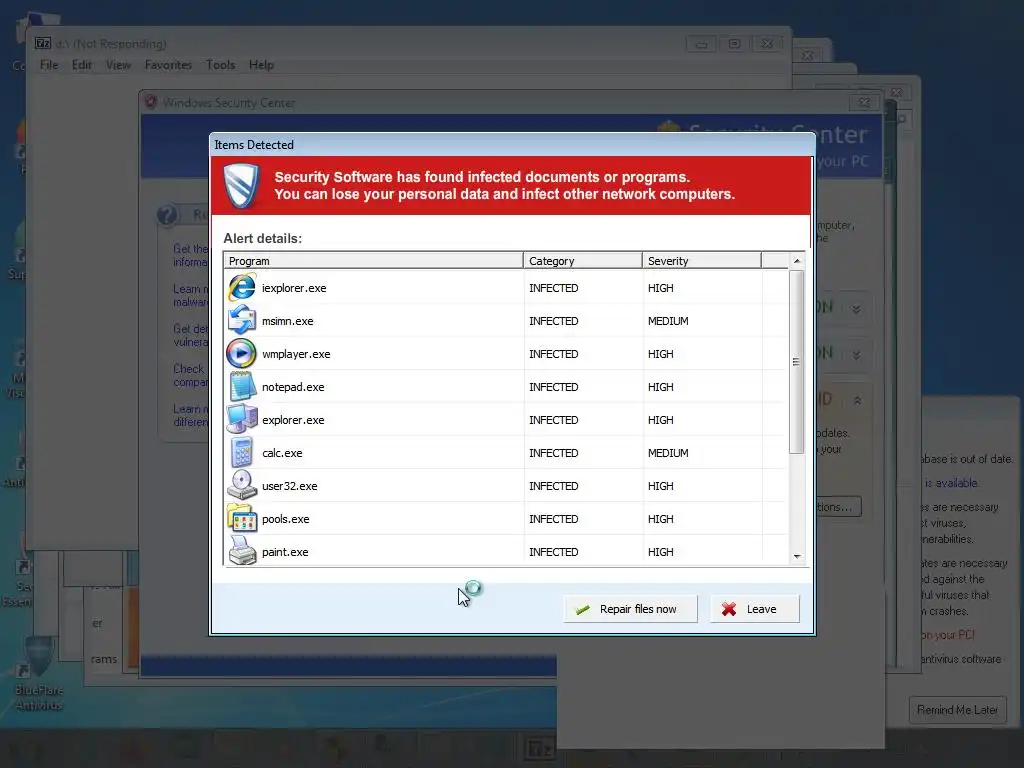Click the explorer.exe computer icon

(x=242, y=419)
